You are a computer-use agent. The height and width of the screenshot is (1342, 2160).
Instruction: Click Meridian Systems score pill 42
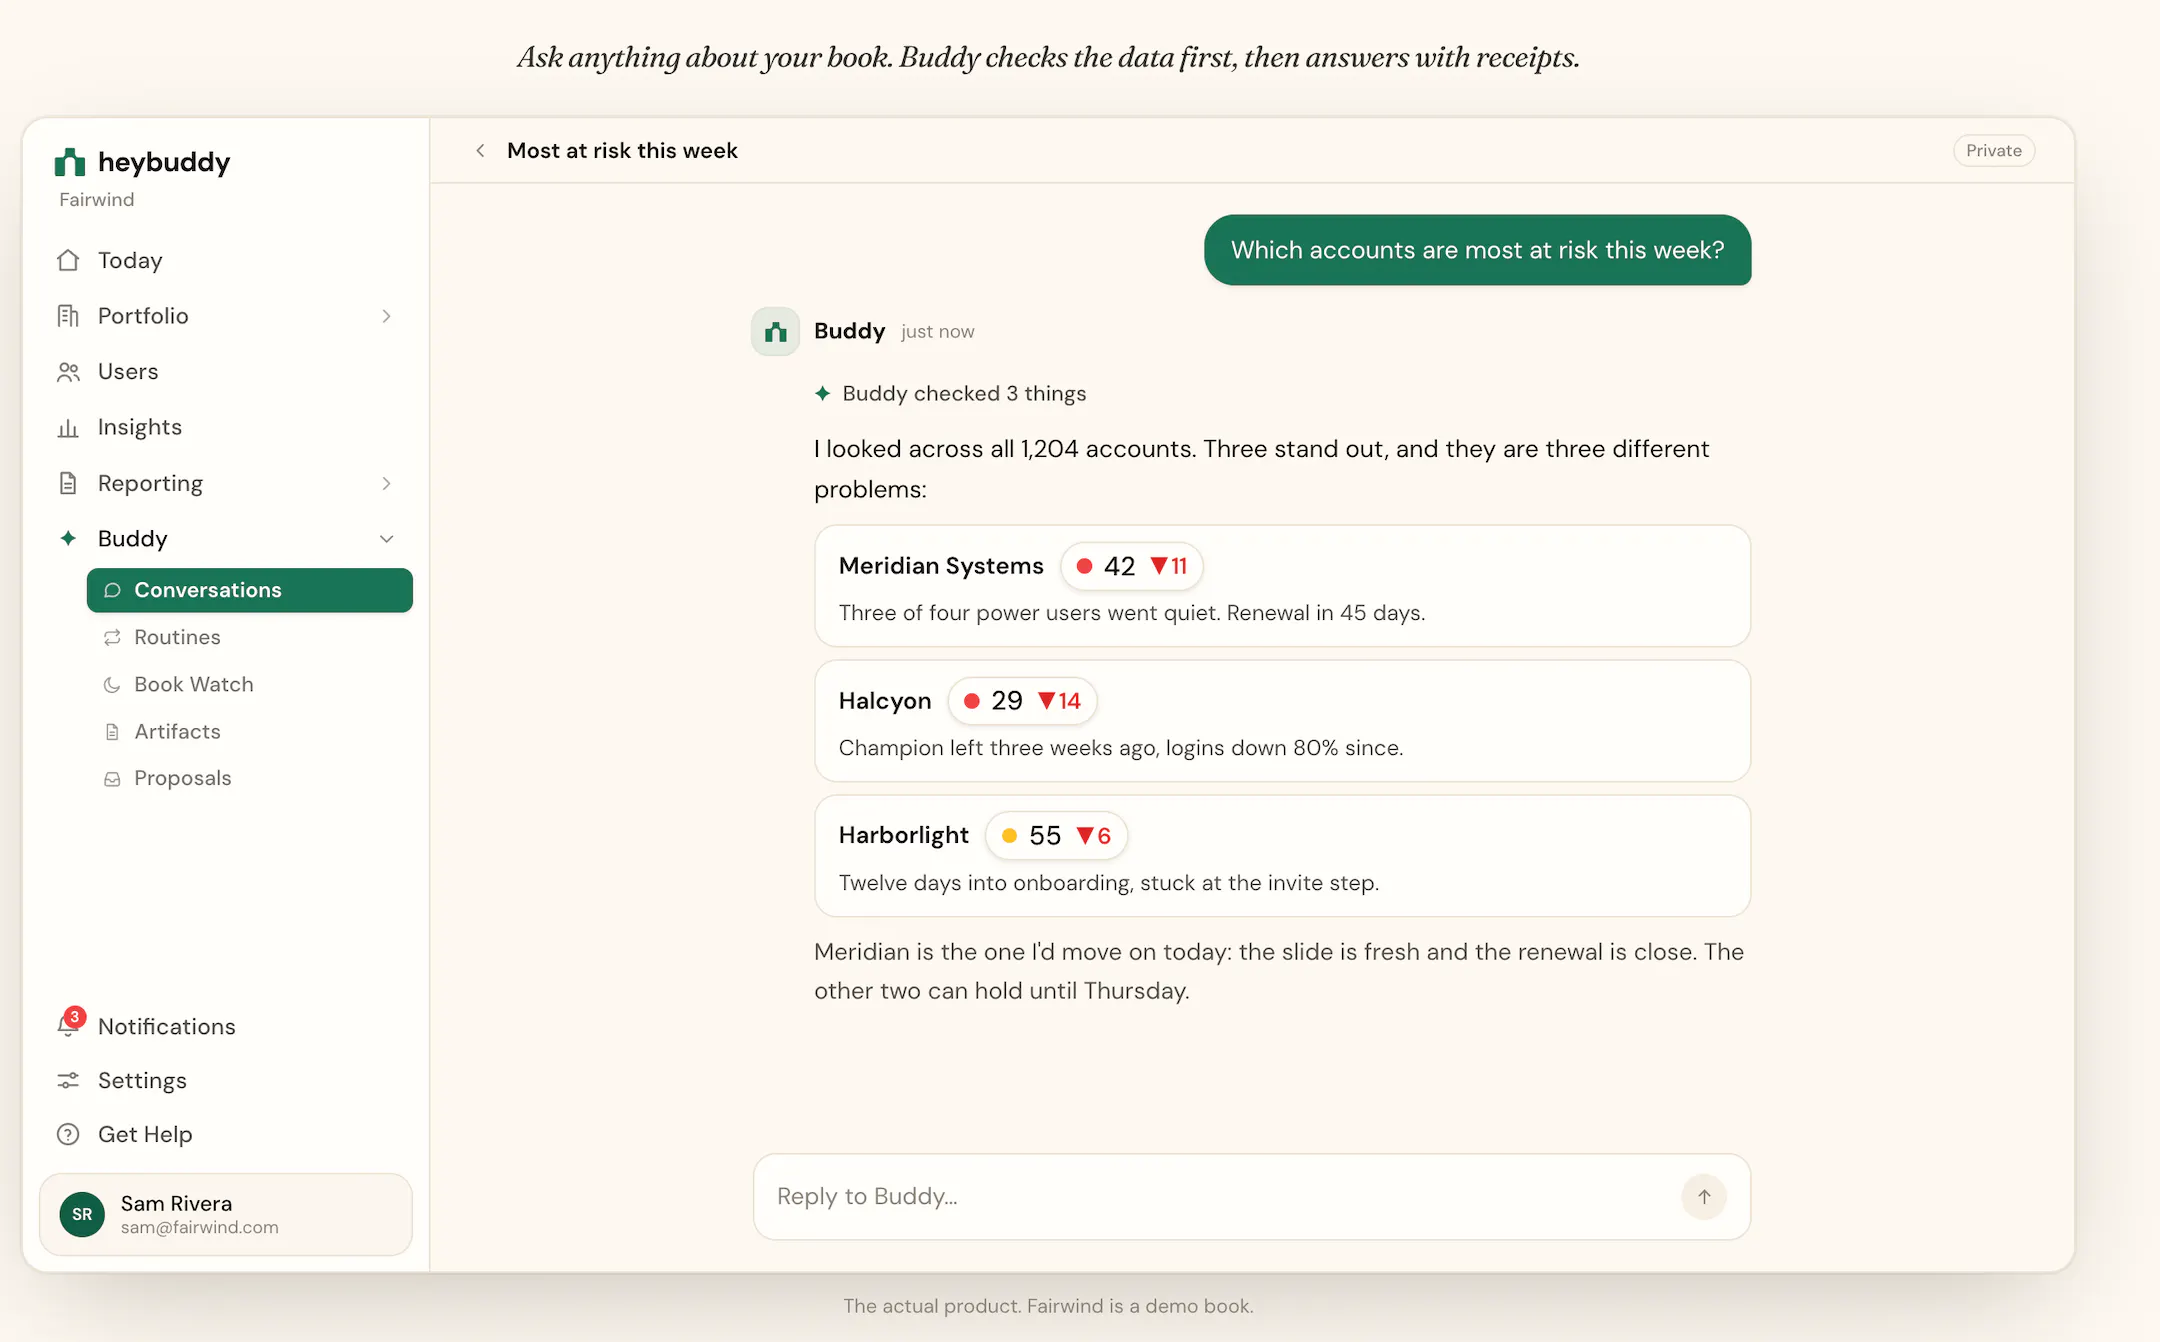tap(1131, 566)
